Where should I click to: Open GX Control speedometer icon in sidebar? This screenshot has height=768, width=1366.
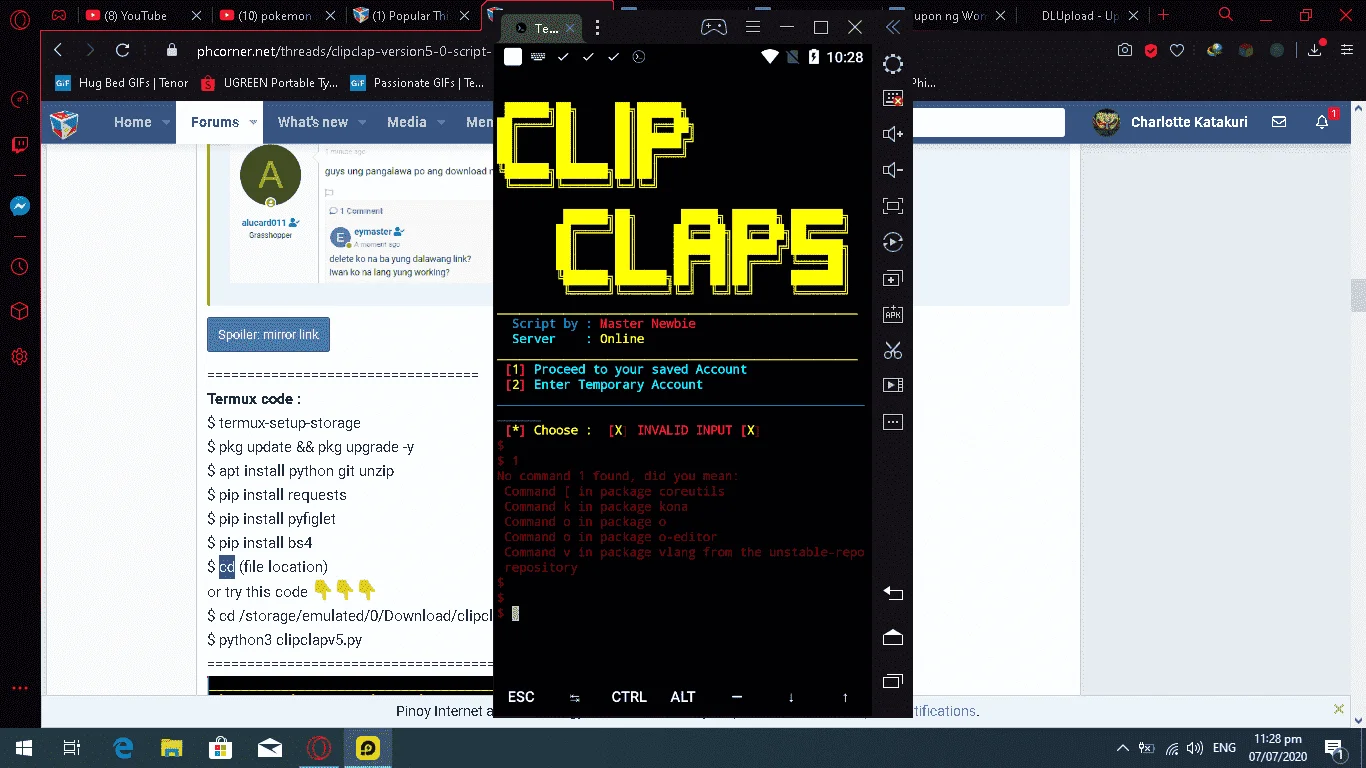pos(19,99)
